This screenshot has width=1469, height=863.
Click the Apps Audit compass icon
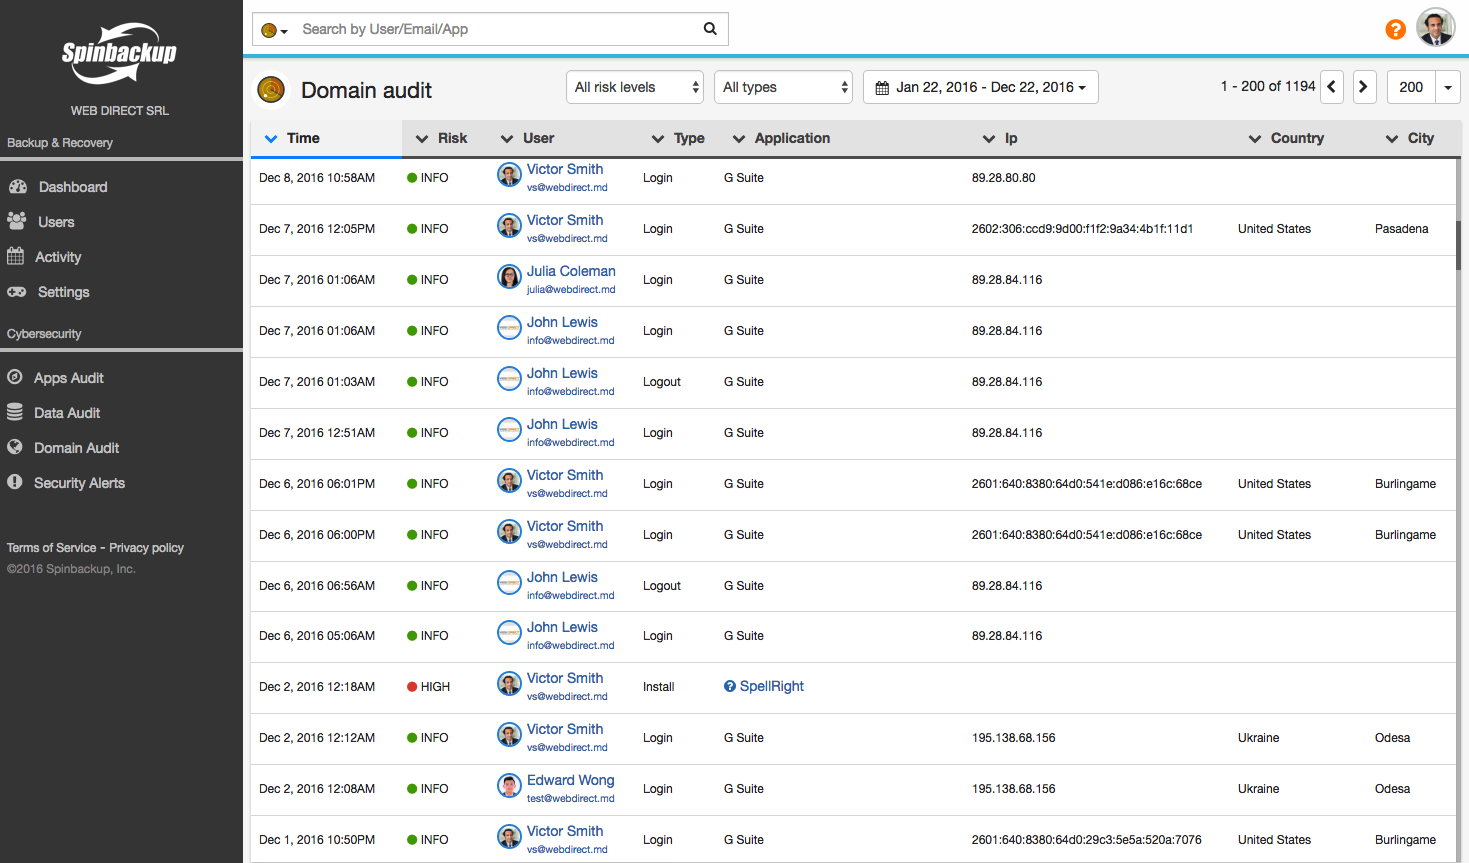point(15,377)
